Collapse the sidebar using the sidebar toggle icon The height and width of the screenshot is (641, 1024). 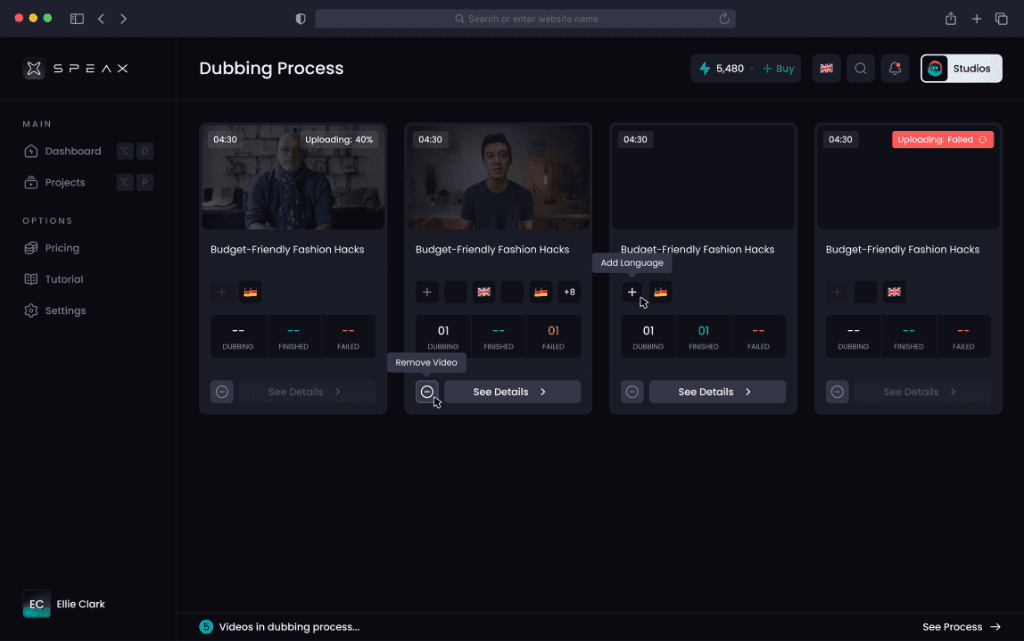tap(76, 18)
